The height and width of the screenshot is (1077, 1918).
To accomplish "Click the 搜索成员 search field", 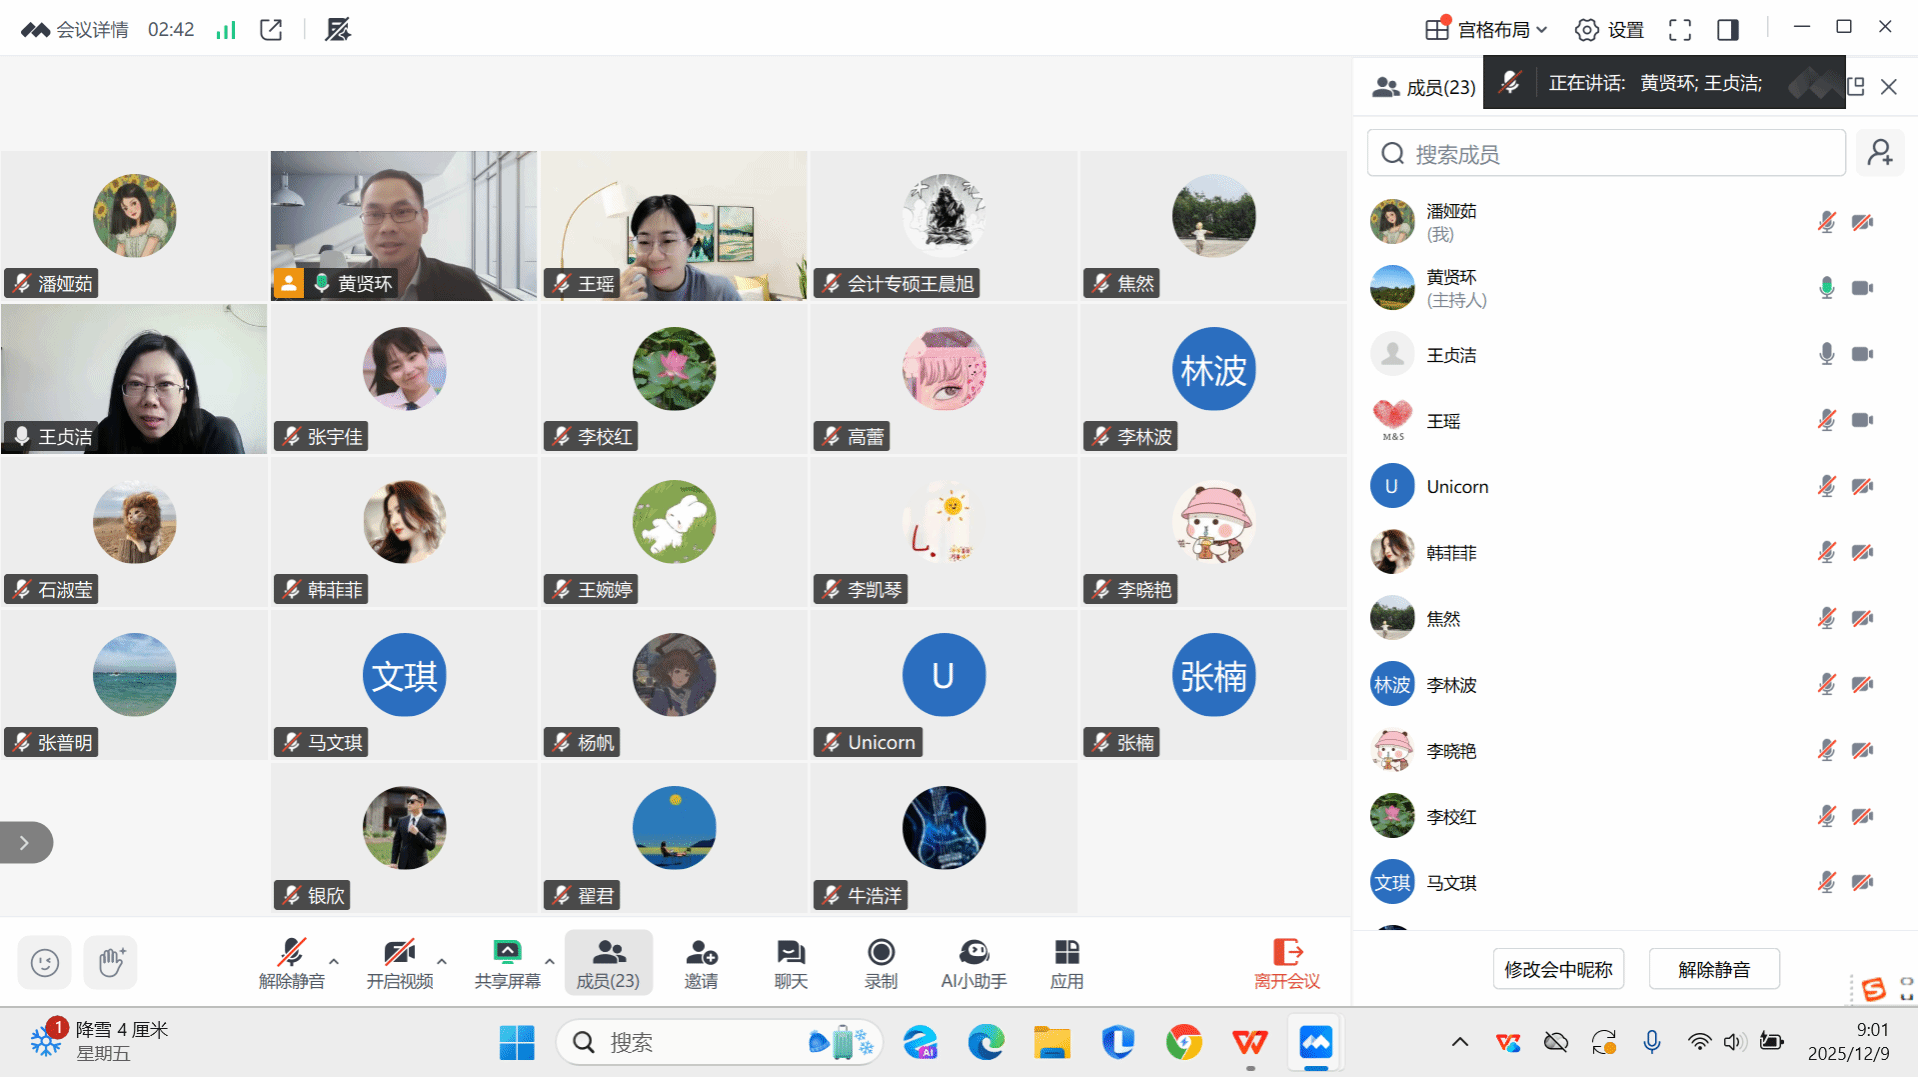I will pyautogui.click(x=1606, y=154).
